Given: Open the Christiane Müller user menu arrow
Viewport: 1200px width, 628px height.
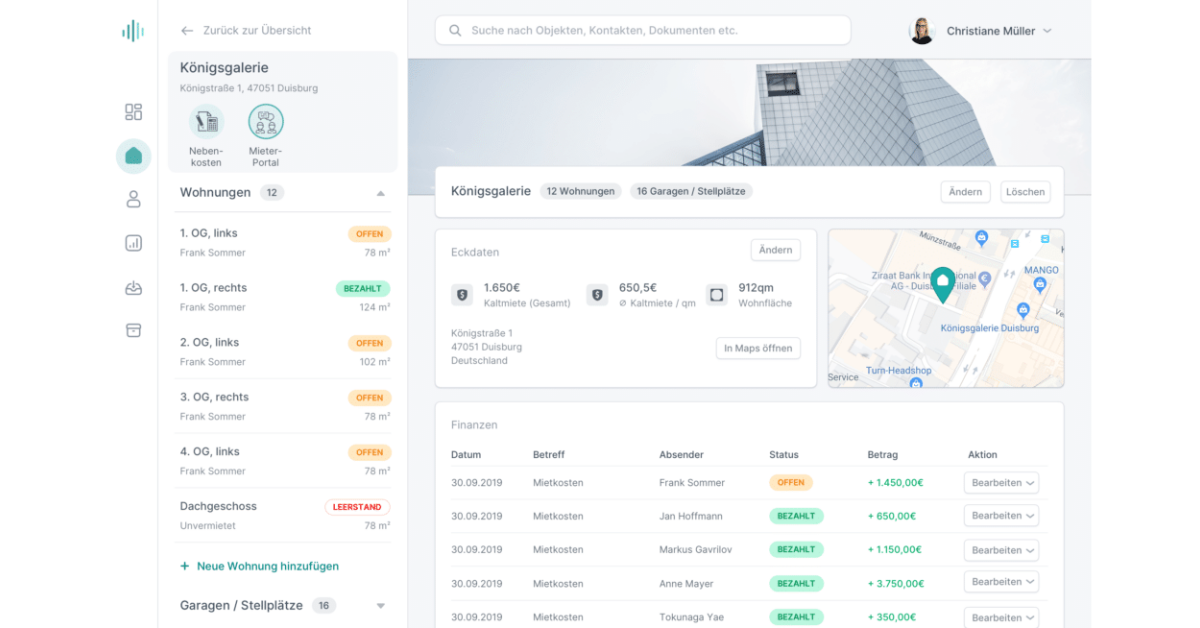Looking at the screenshot, I should [x=1047, y=31].
